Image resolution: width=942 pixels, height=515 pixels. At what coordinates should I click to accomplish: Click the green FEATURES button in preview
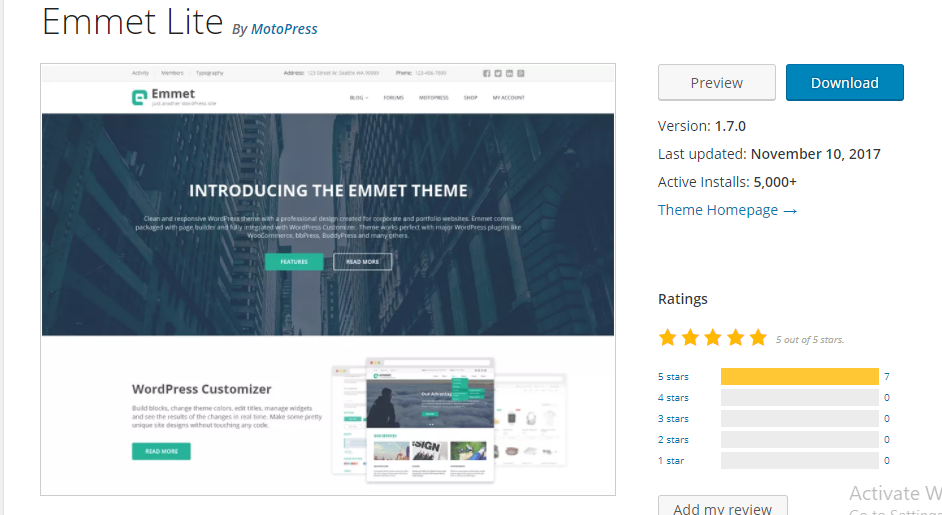[294, 261]
